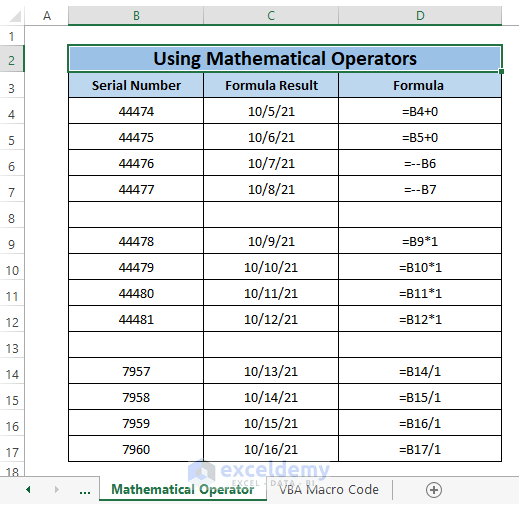Screen dimensions: 519x505
Task: Select row 1 header
Action: 12,36
